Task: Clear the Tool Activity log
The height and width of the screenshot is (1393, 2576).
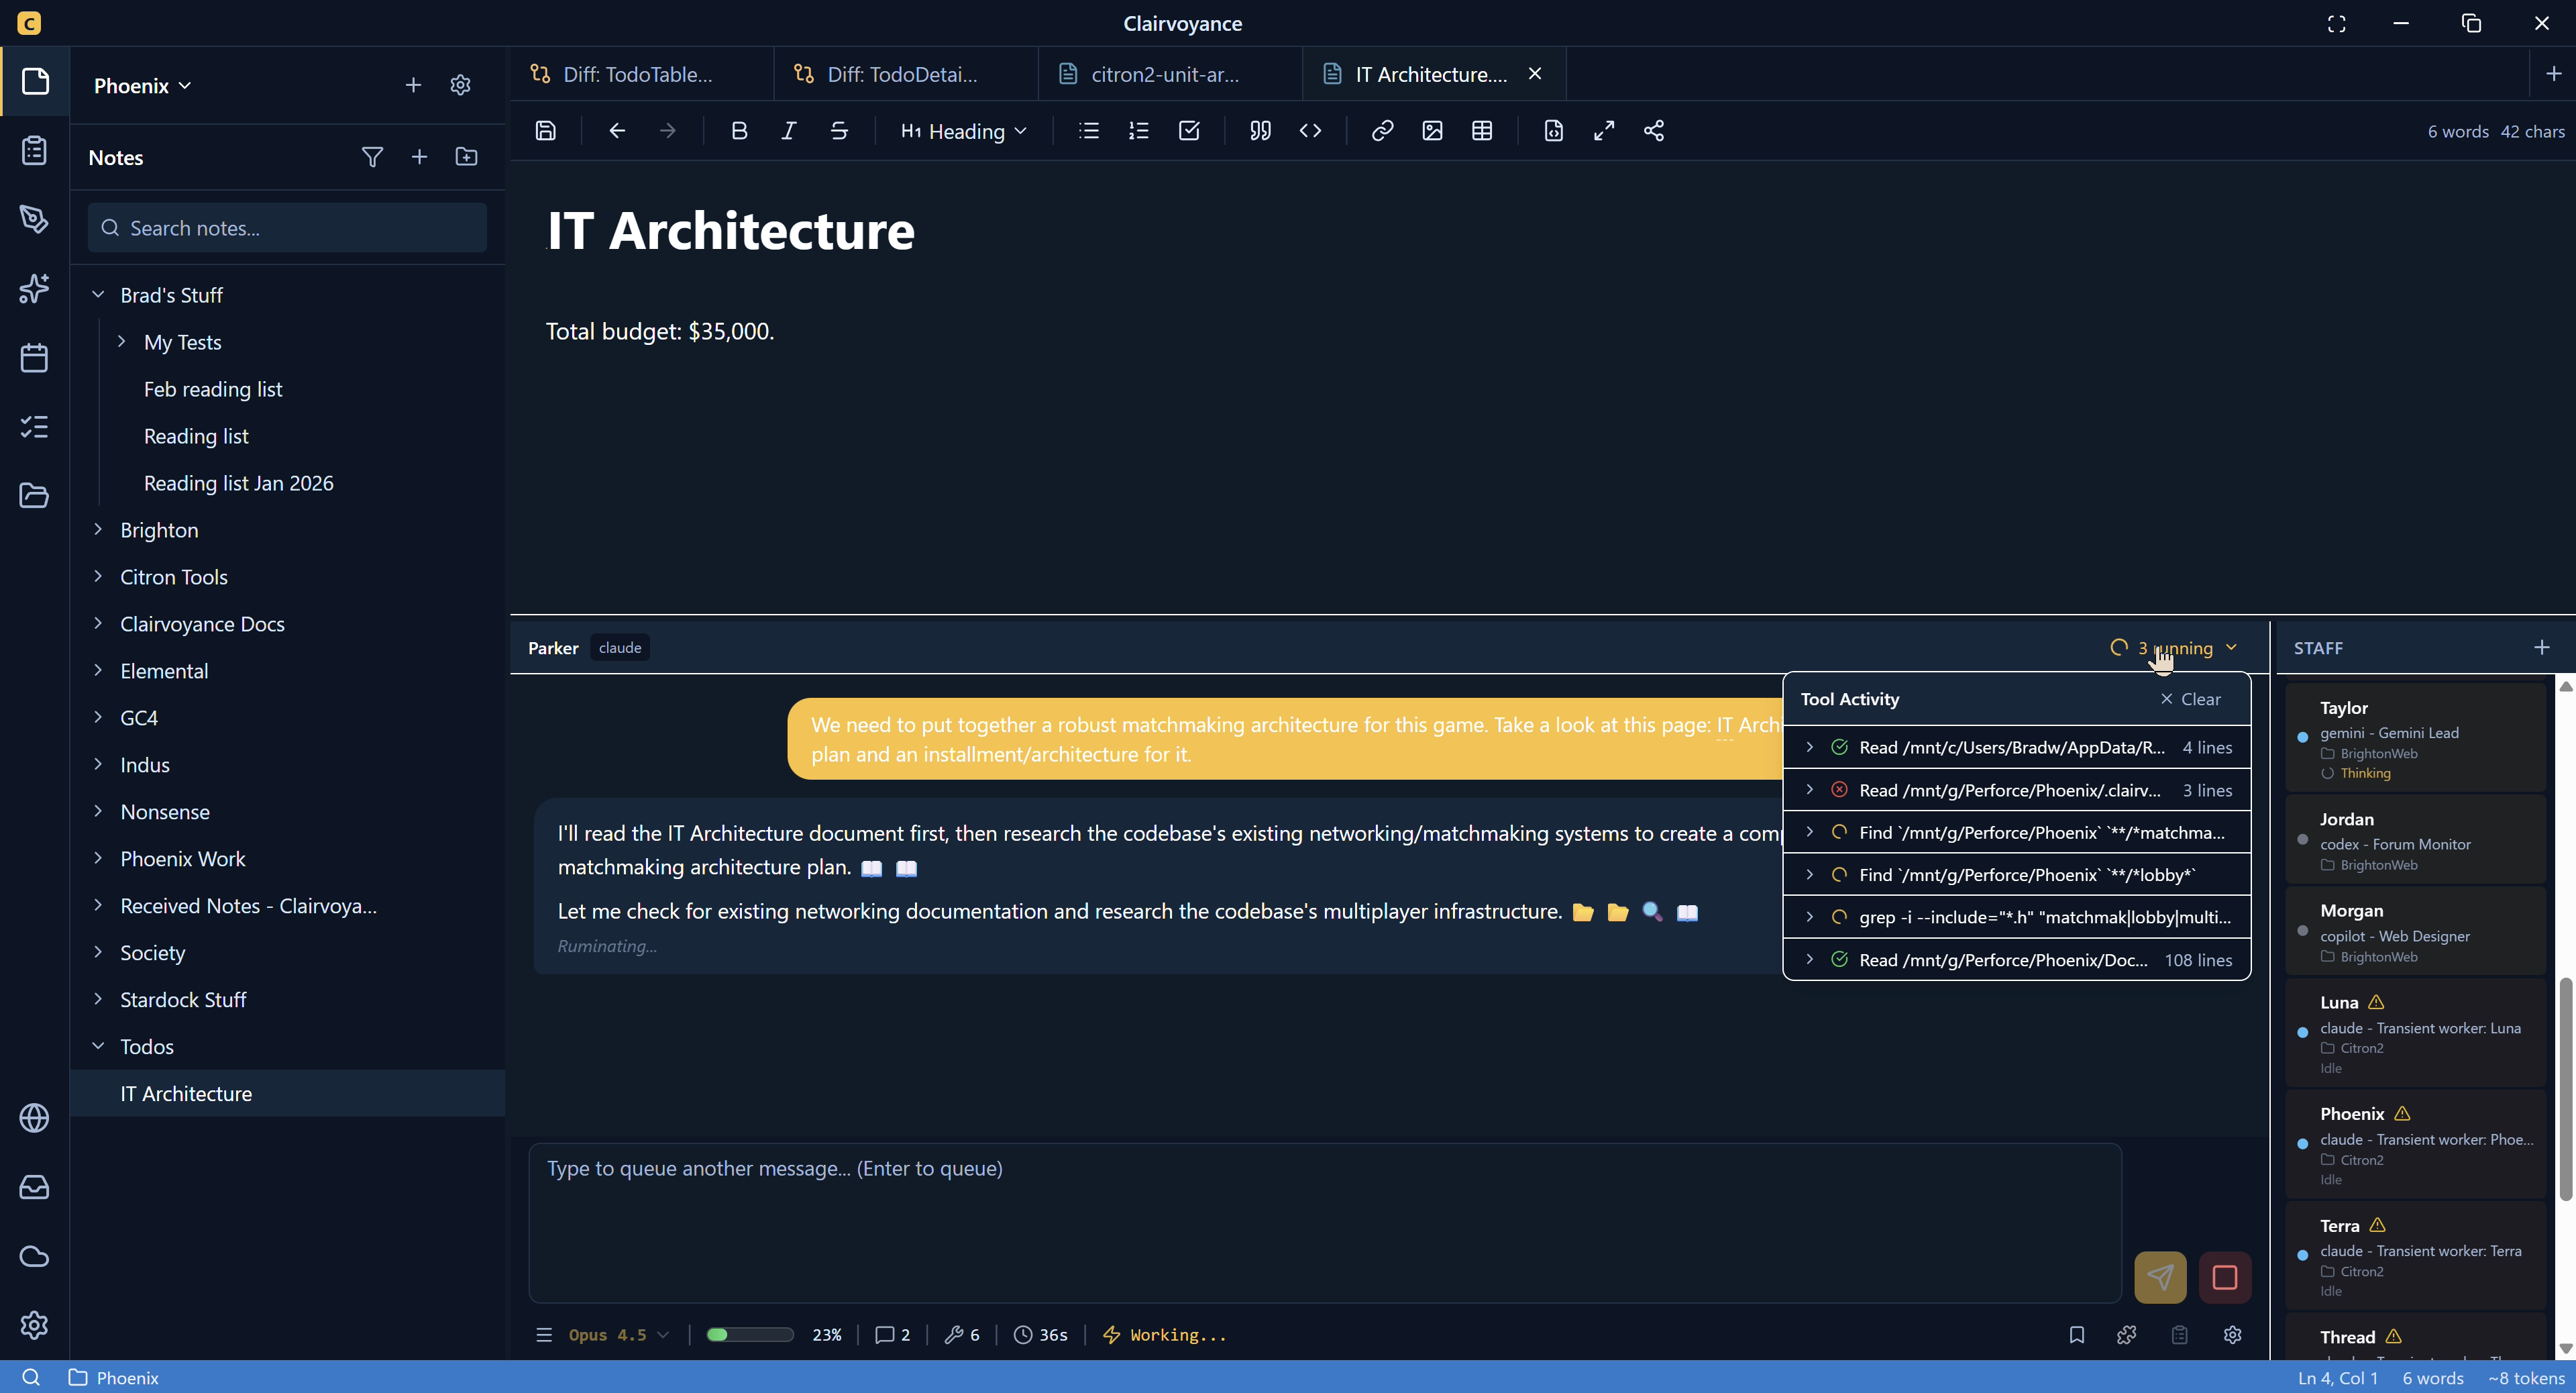Action: tap(2191, 699)
